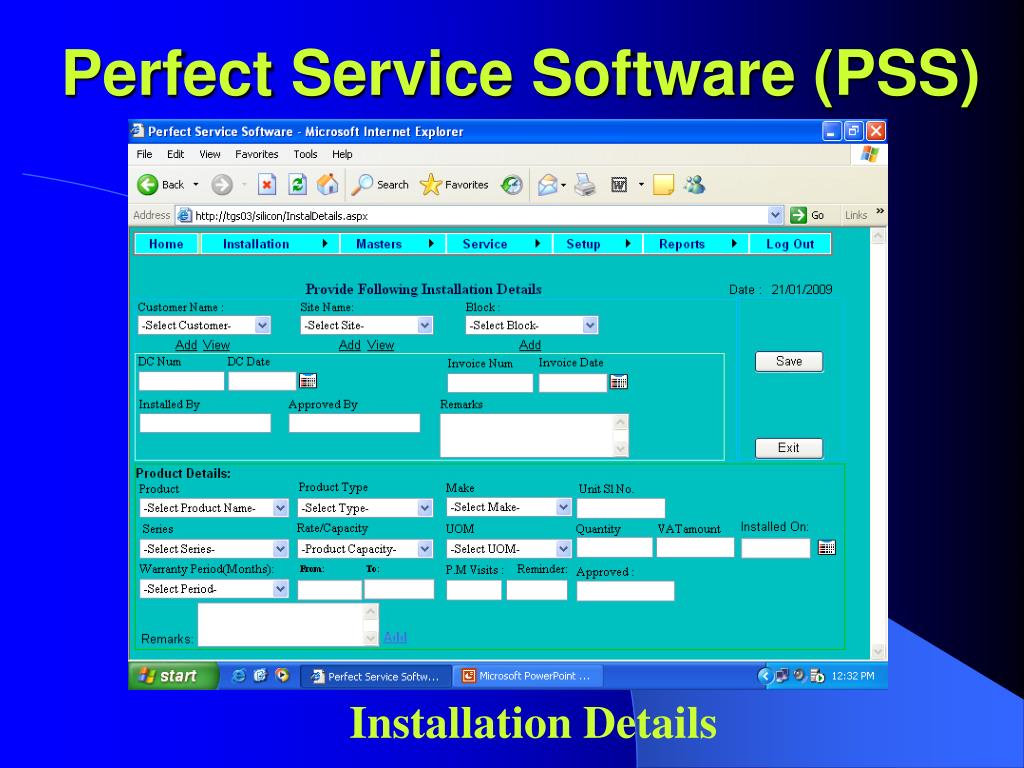Click the Unit Sl No input field
1024x768 pixels.
point(621,508)
